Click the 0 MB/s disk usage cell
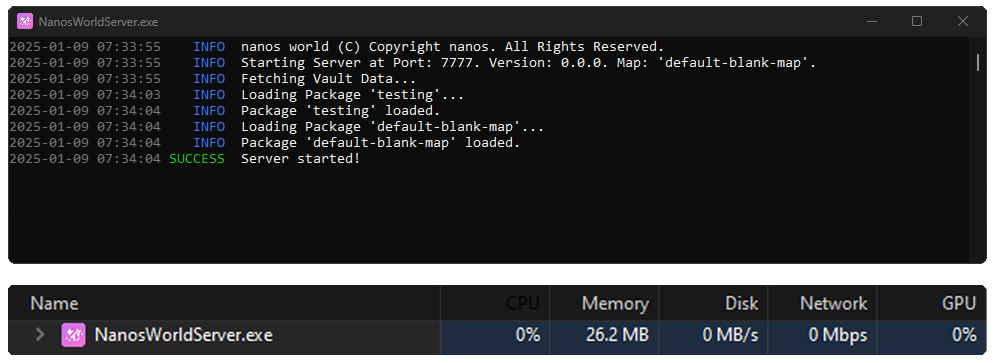 point(713,335)
